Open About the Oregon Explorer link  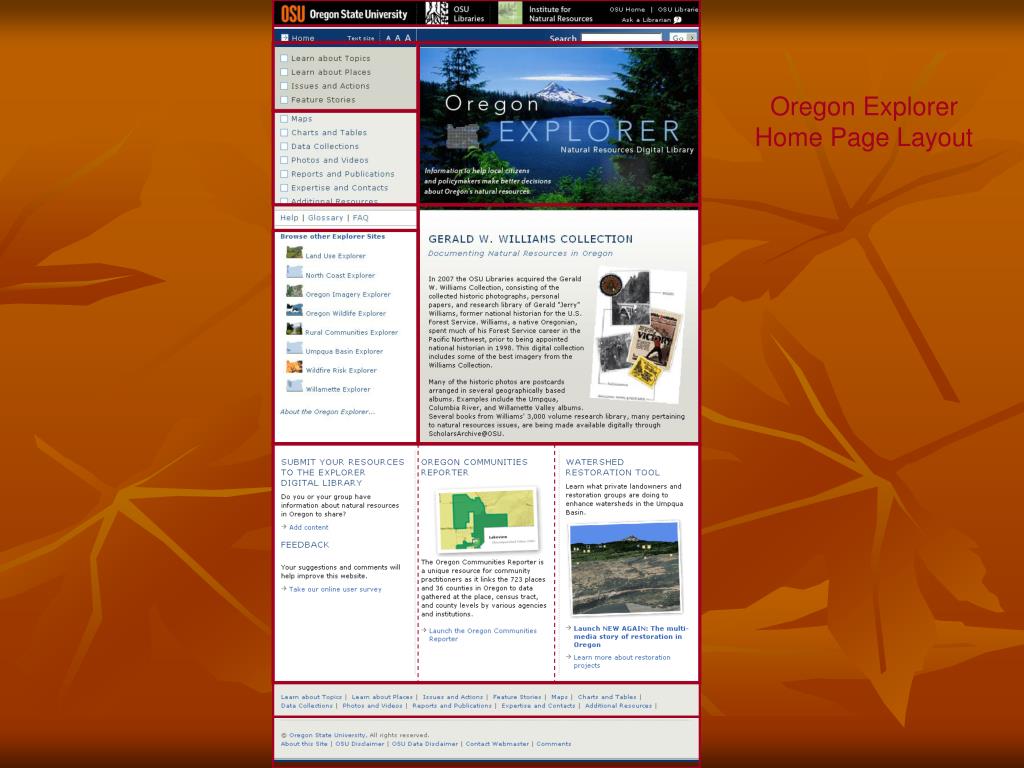(x=328, y=411)
